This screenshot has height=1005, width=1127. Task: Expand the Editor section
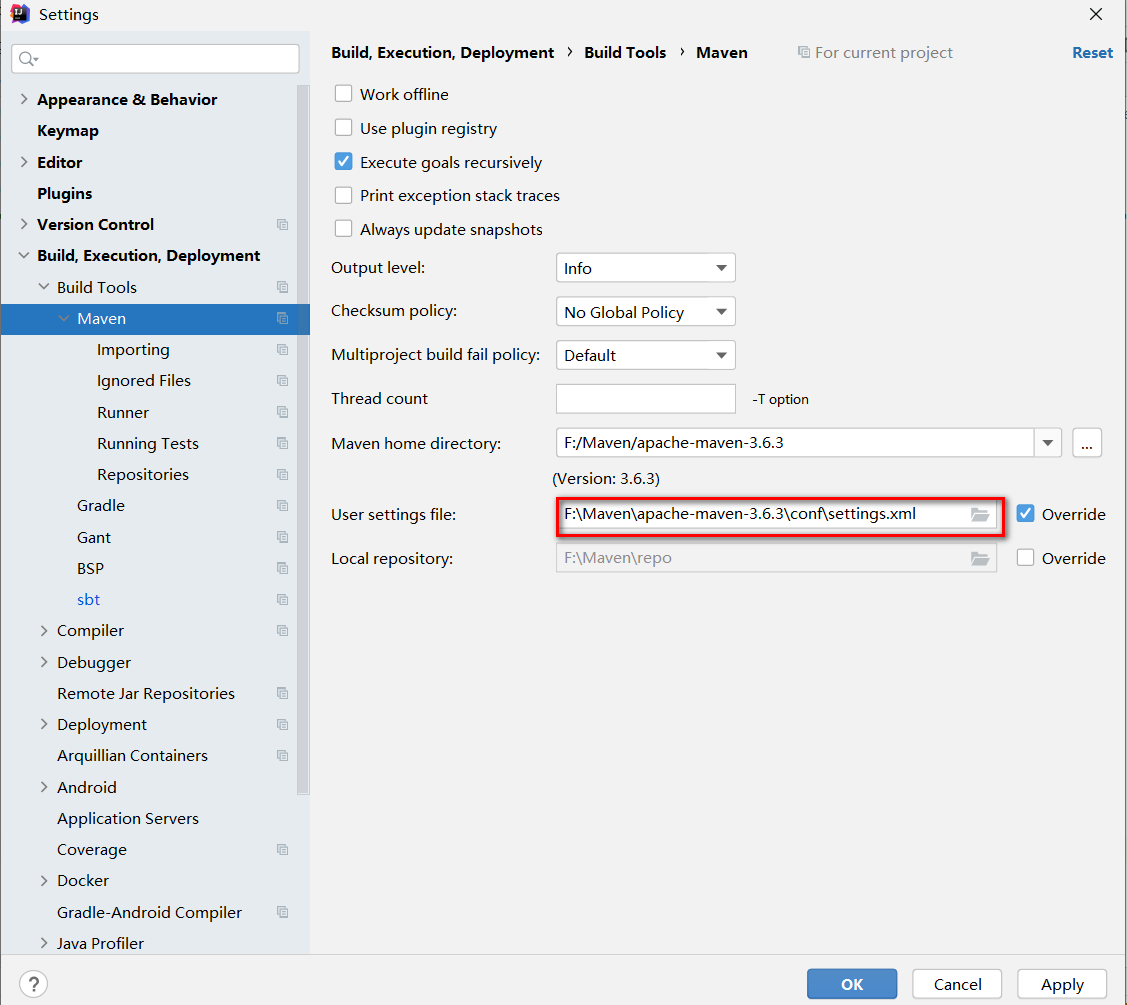tap(24, 162)
